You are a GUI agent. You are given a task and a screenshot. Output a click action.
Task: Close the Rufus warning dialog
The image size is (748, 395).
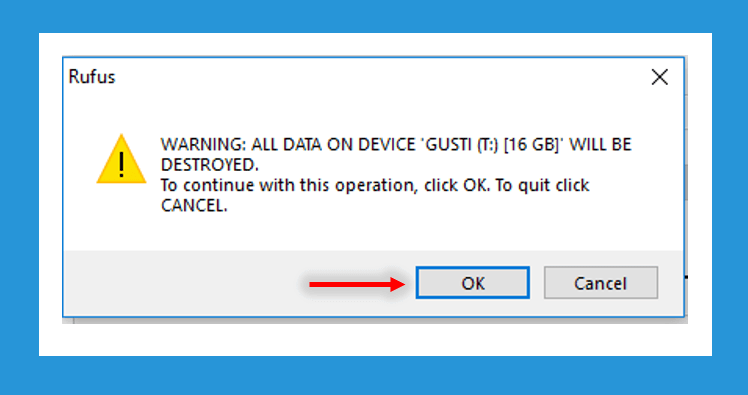click(659, 77)
